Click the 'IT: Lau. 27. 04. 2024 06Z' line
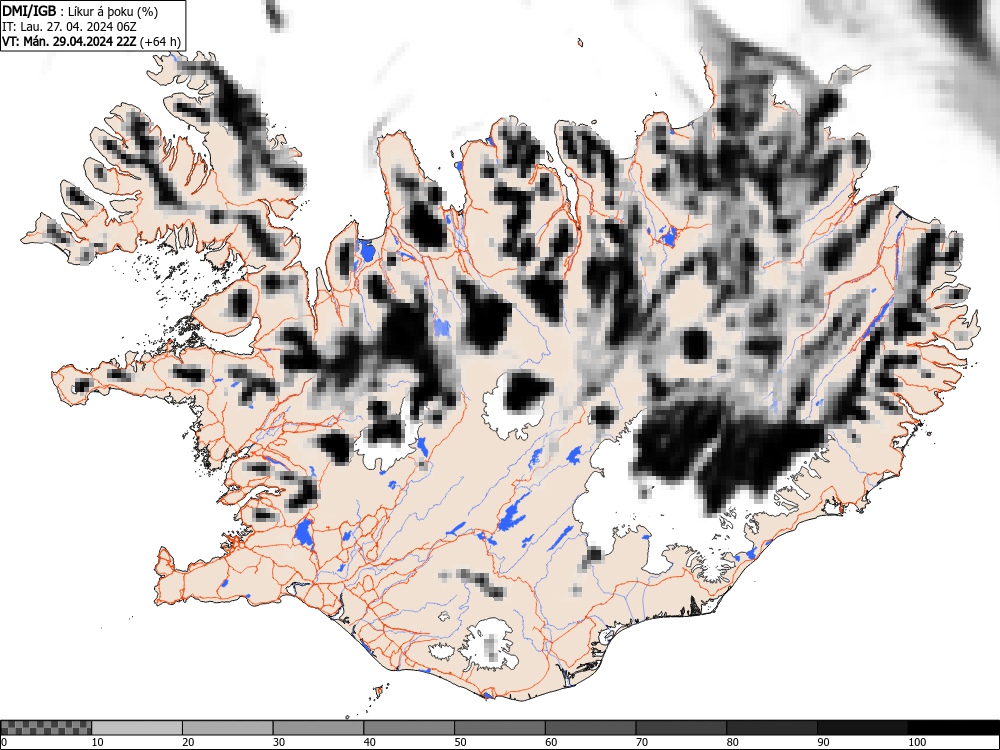This screenshot has height=750, width=1000. 69,27
